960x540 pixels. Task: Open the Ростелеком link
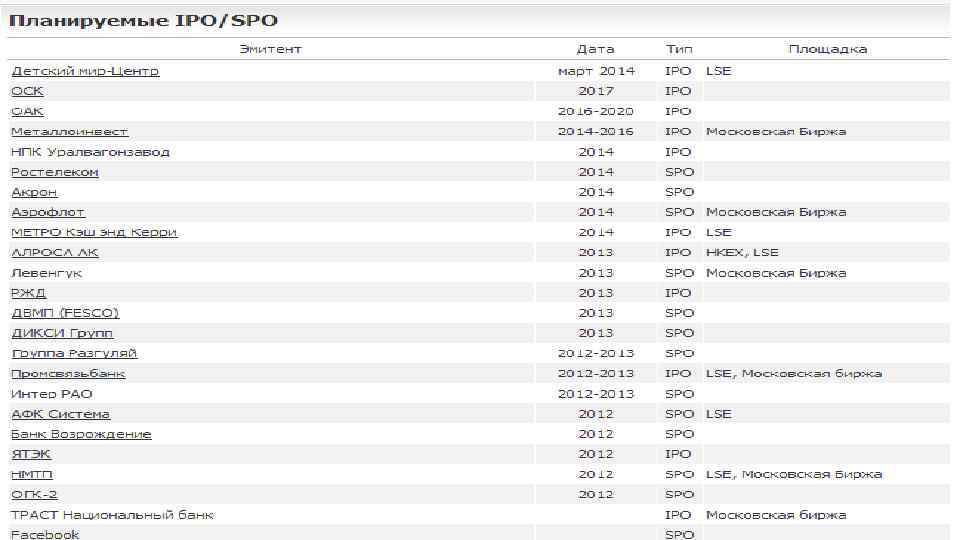55,172
